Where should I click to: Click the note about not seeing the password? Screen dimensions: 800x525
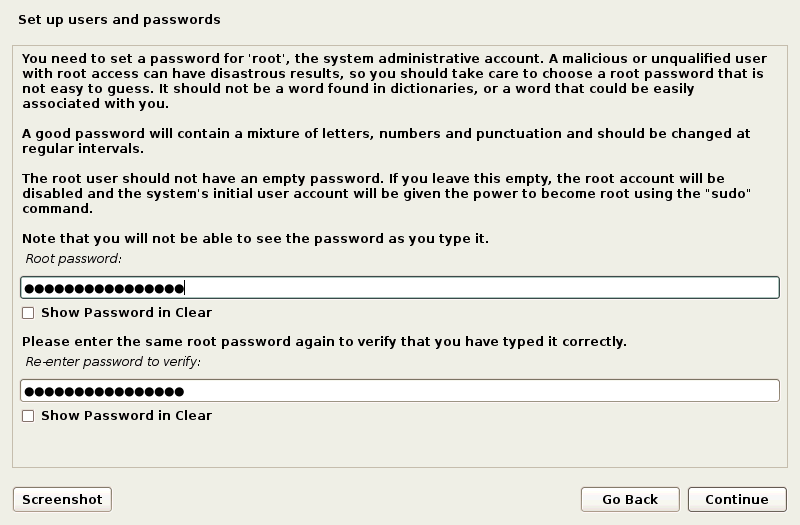(255, 239)
